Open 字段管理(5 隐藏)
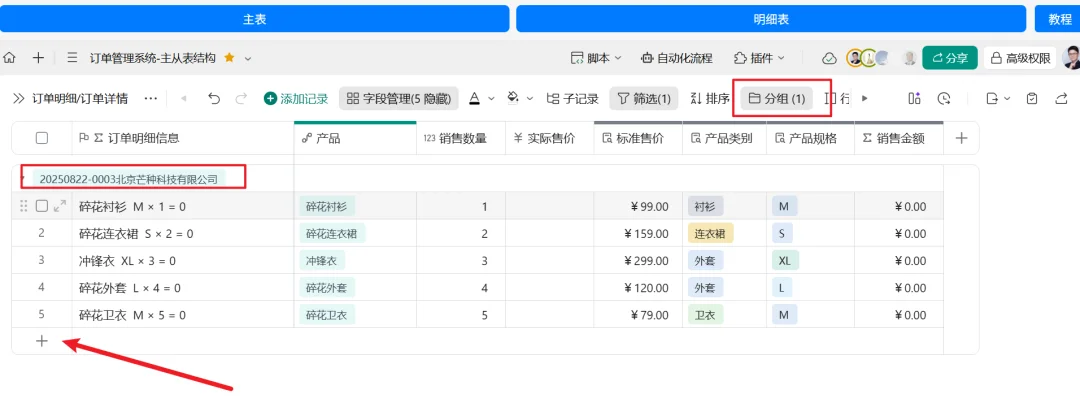This screenshot has height=416, width=1080. pyautogui.click(x=399, y=98)
